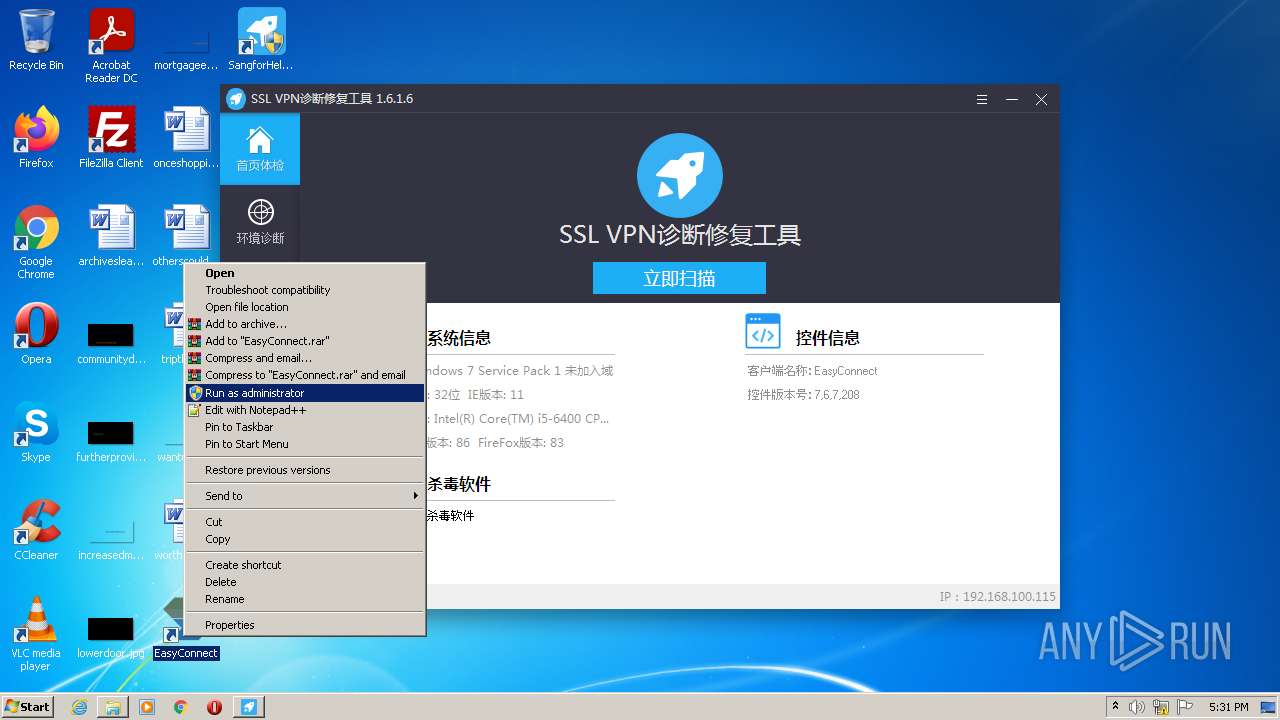This screenshot has width=1280, height=720.
Task: Select the furtherprovi file icon
Action: 111,439
